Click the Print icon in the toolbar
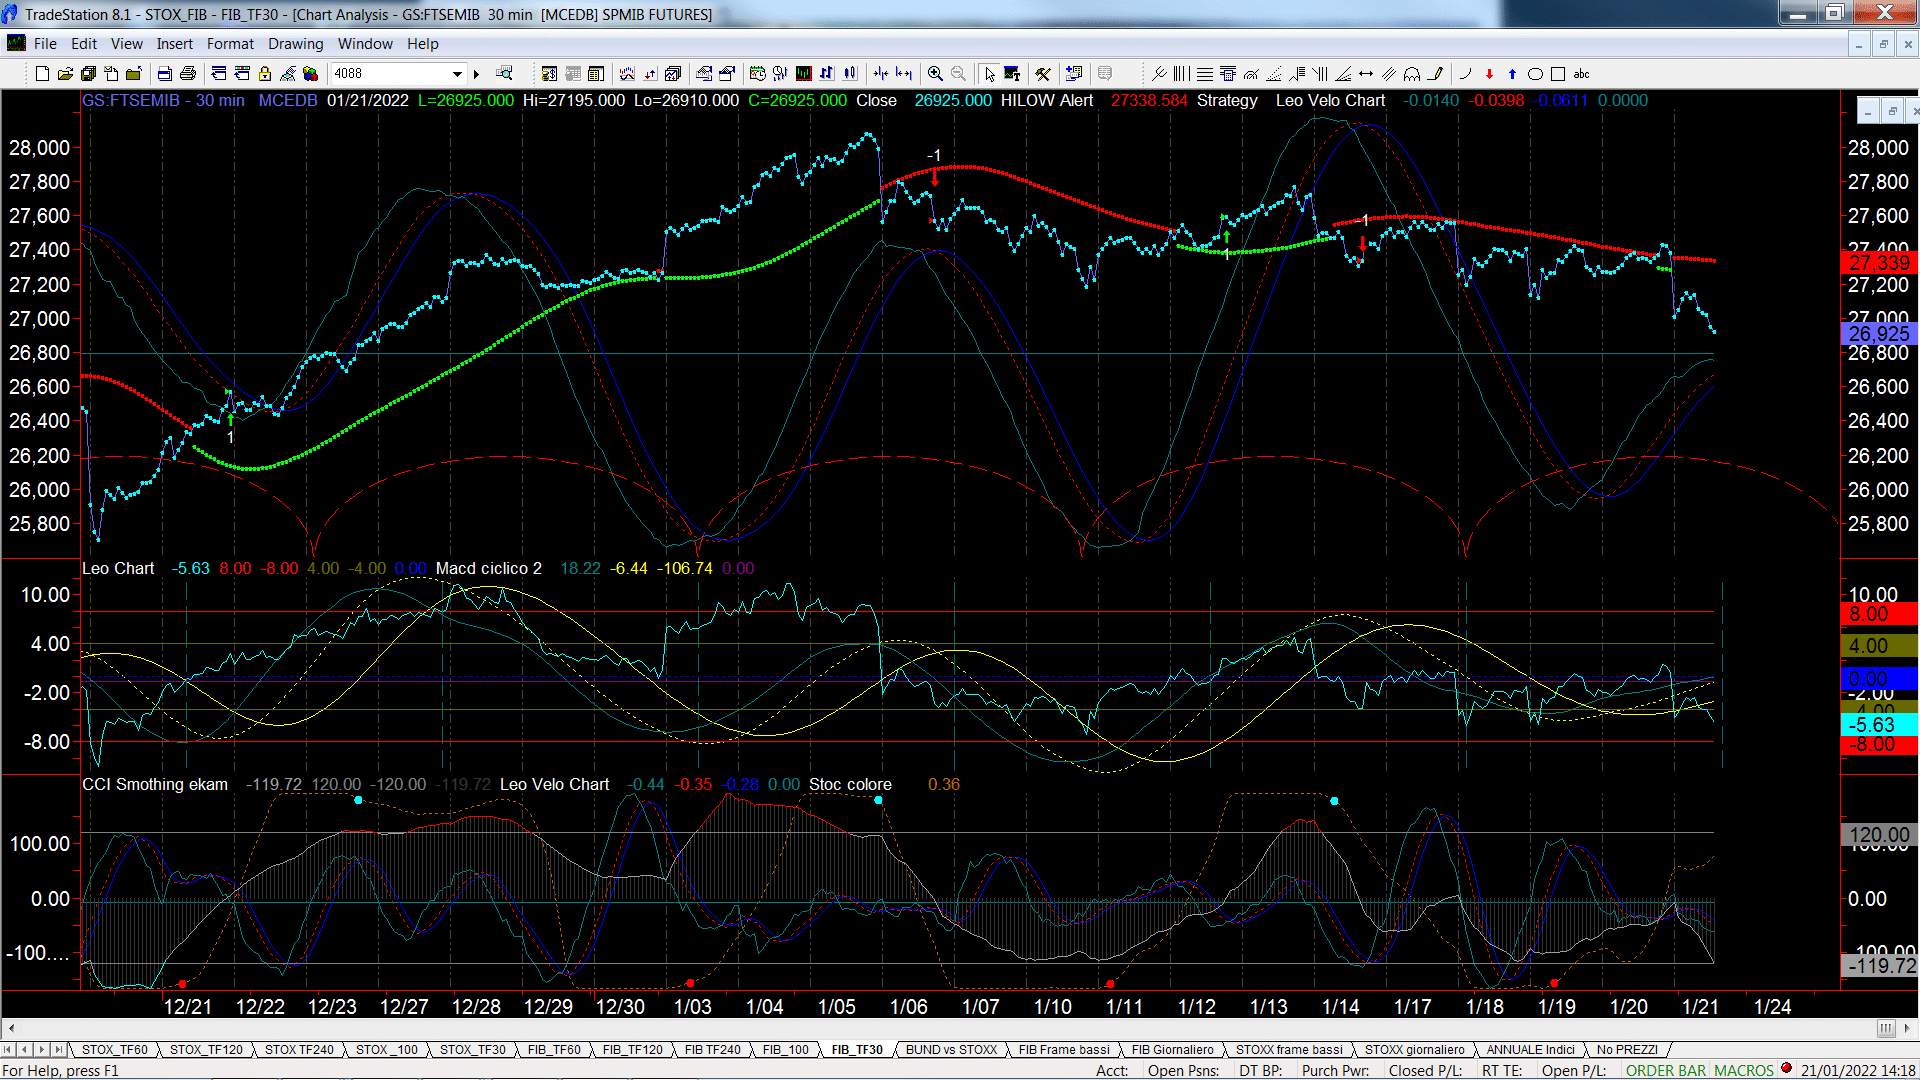Image resolution: width=1920 pixels, height=1080 pixels. (187, 74)
